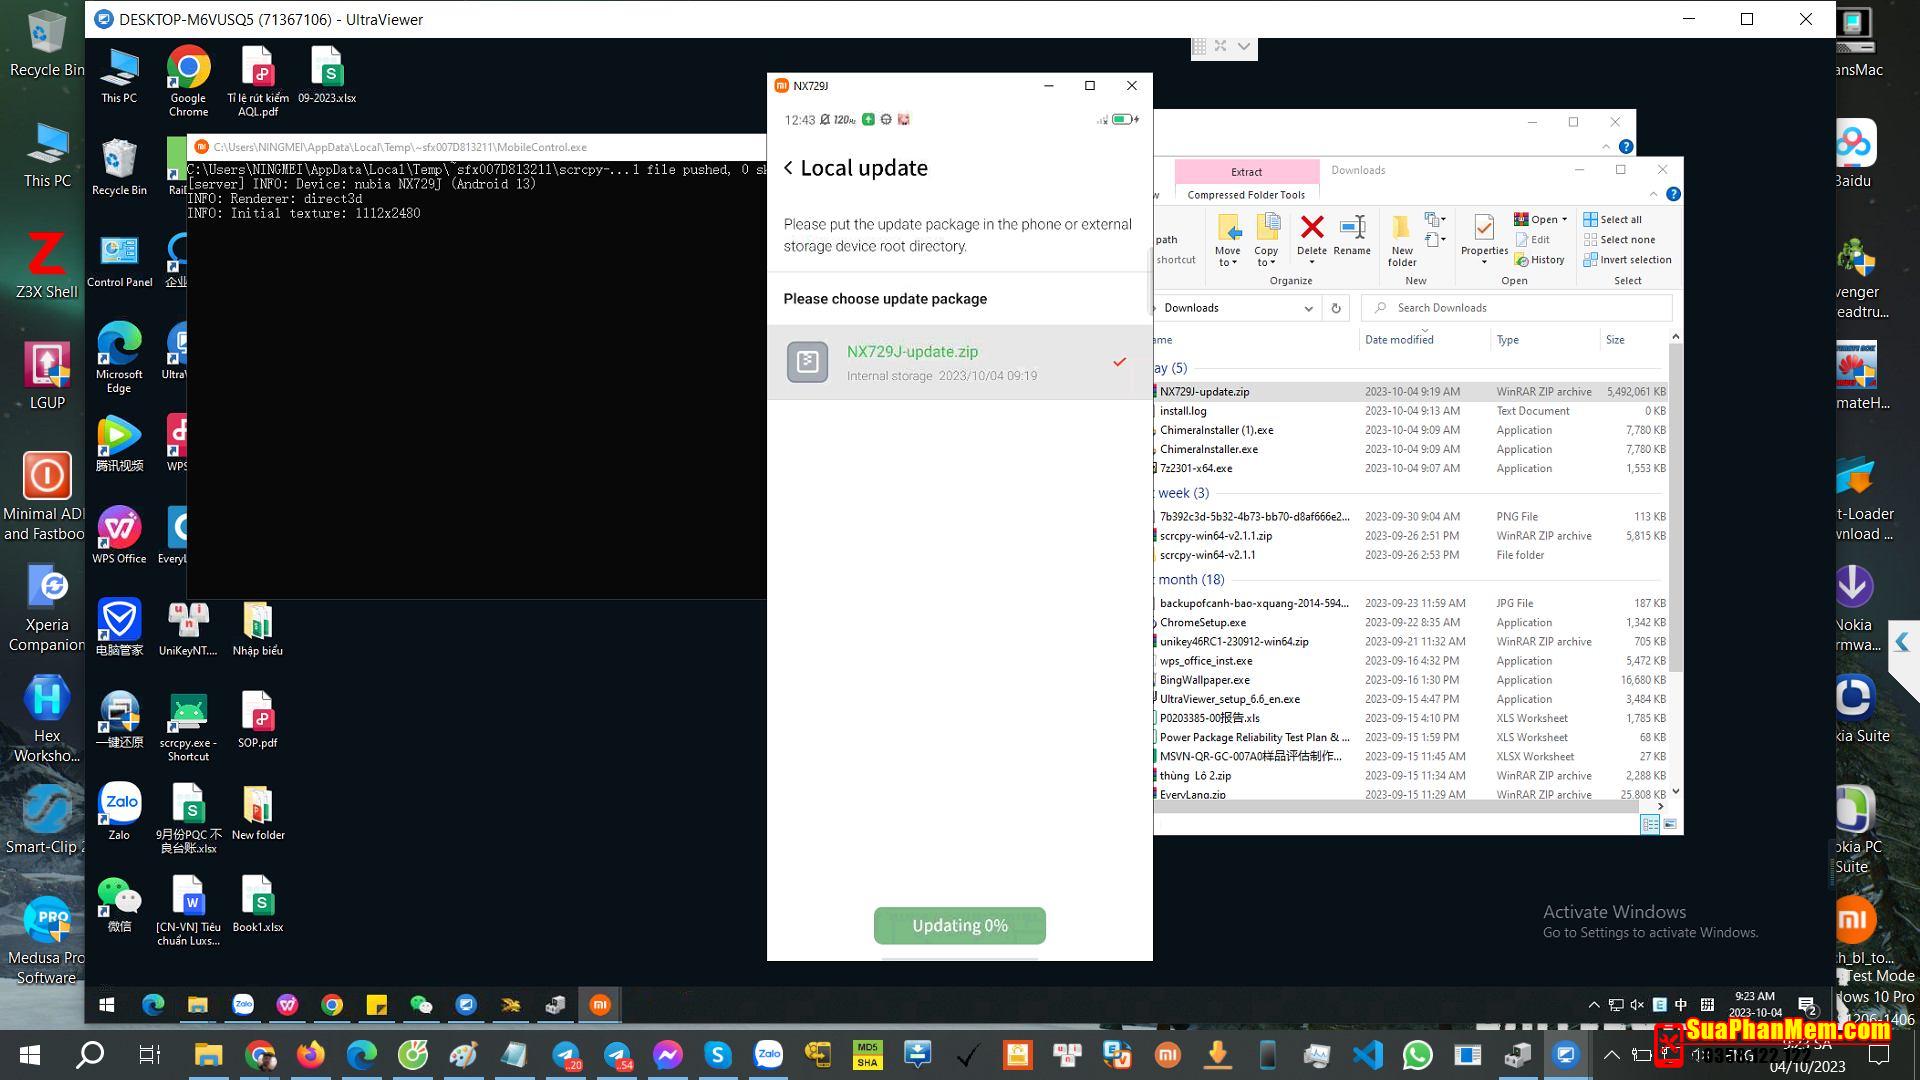Toggle the NX729J-update.zip package check mark
1920x1080 pixels.
coord(1119,362)
